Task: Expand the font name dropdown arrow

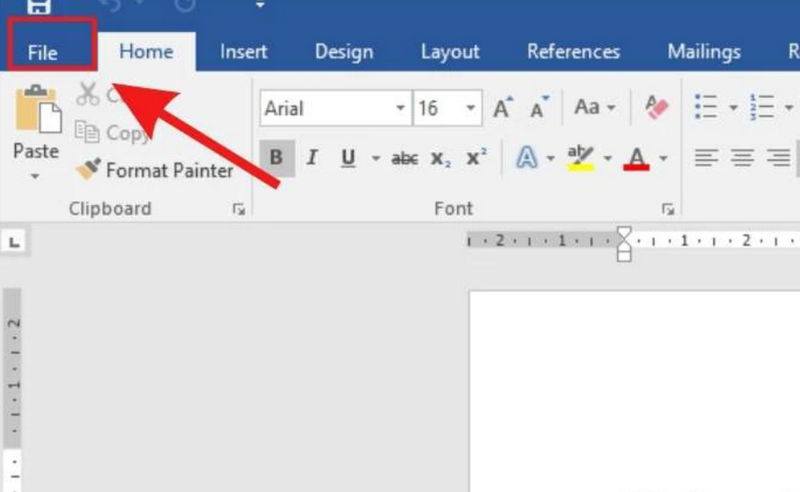Action: pos(401,108)
